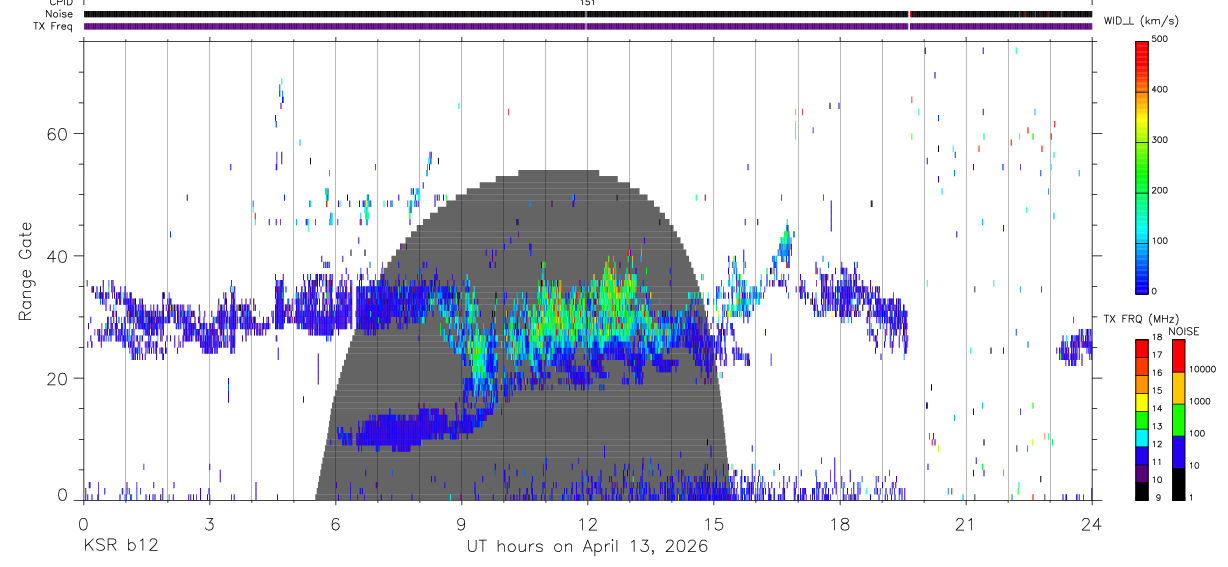Click the '151' CPID value
Image resolution: width=1228 pixels, height=567 pixels.
coord(587,3)
